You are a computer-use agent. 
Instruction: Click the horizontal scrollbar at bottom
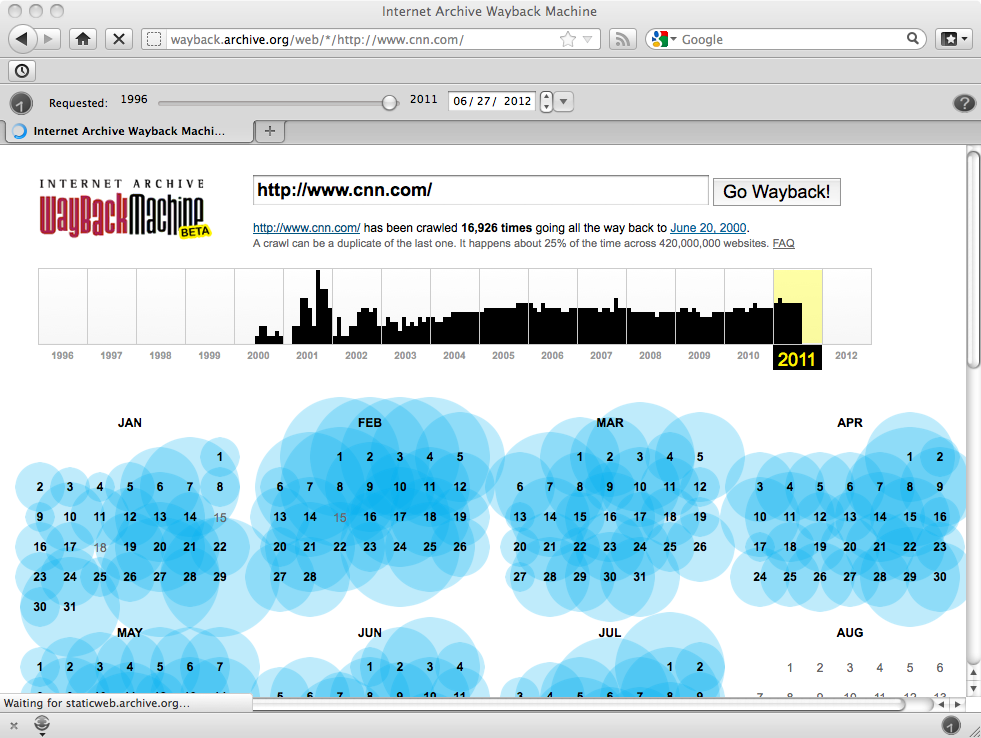tap(580, 705)
